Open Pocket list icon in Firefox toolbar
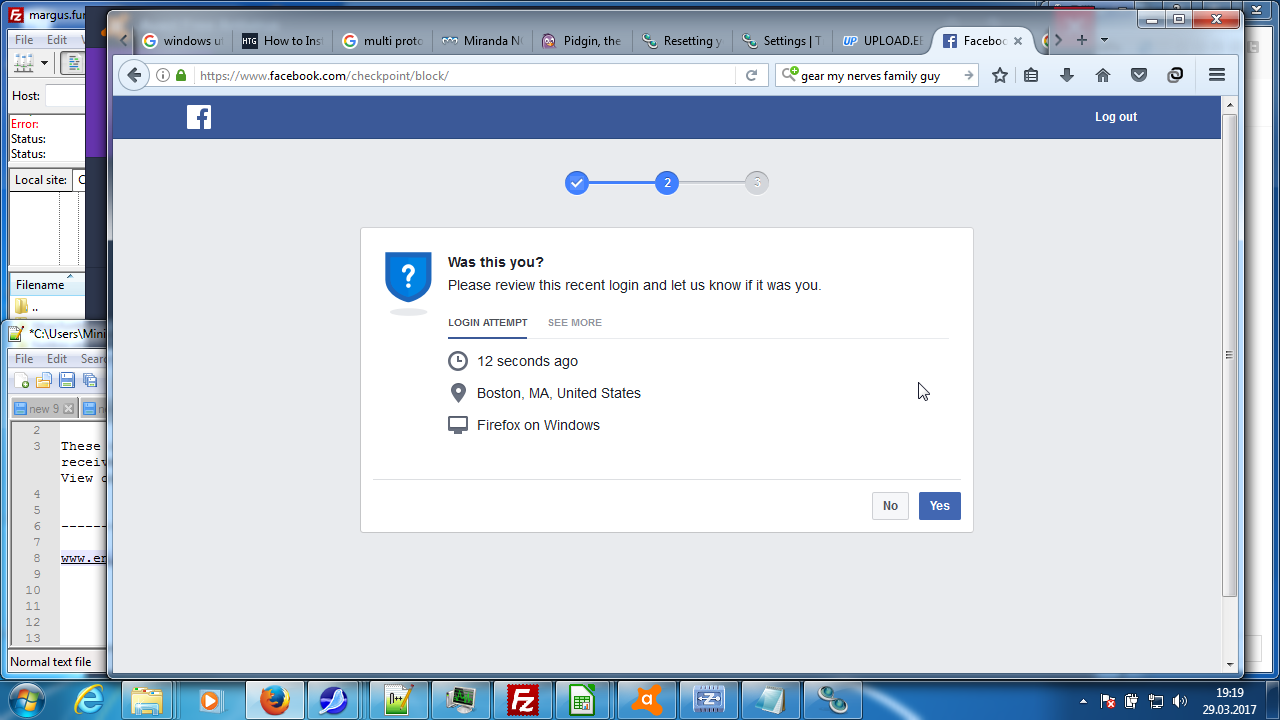This screenshot has width=1280, height=720. click(1139, 75)
